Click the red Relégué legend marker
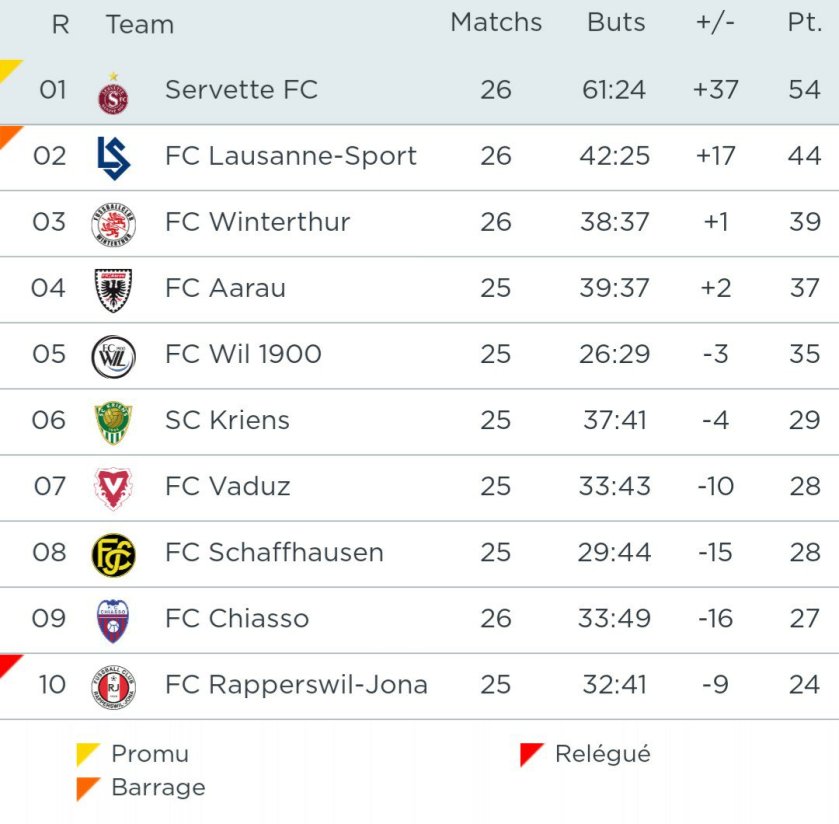839x824 pixels. (530, 753)
